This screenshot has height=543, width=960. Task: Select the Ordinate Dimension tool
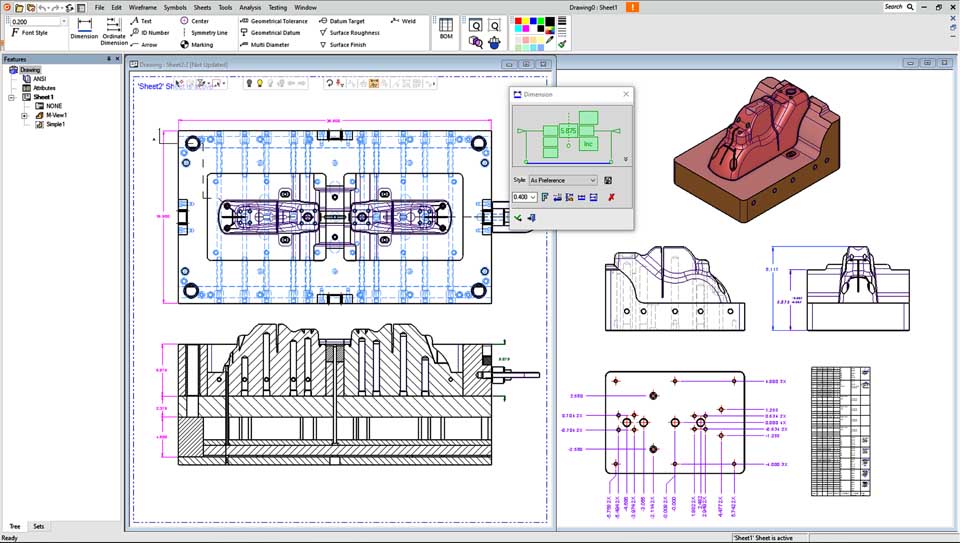point(114,31)
